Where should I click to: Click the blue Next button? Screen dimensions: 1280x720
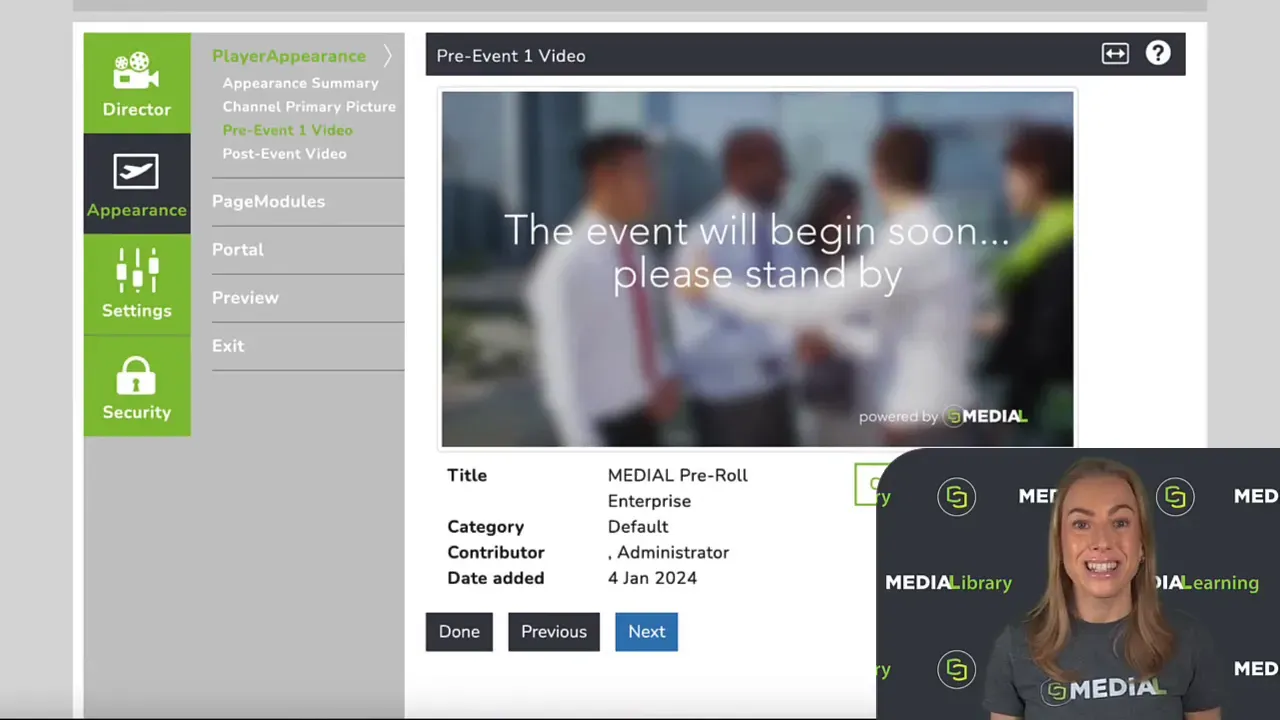(x=646, y=632)
